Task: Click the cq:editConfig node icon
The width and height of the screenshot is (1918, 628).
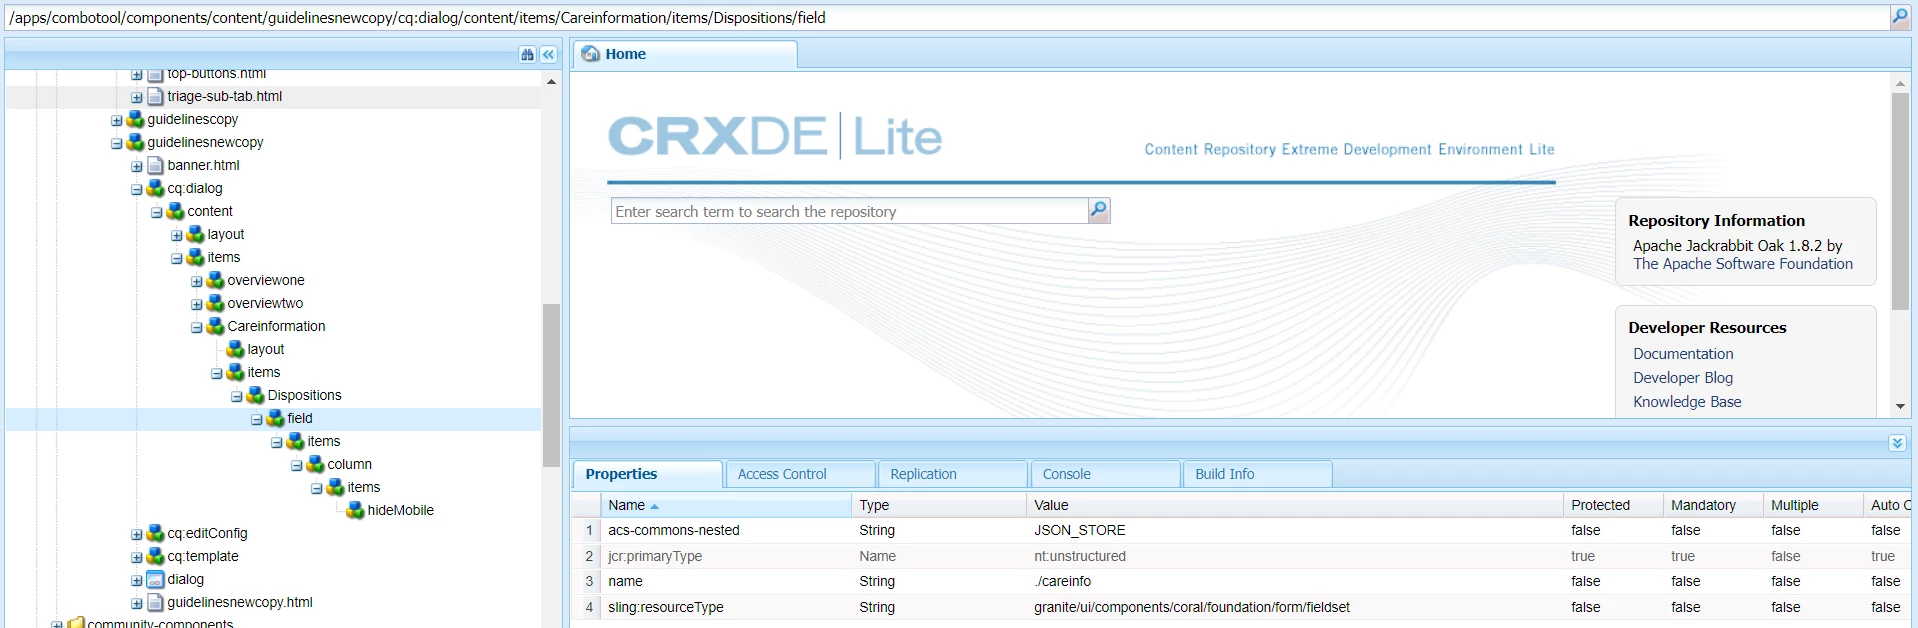Action: point(155,533)
